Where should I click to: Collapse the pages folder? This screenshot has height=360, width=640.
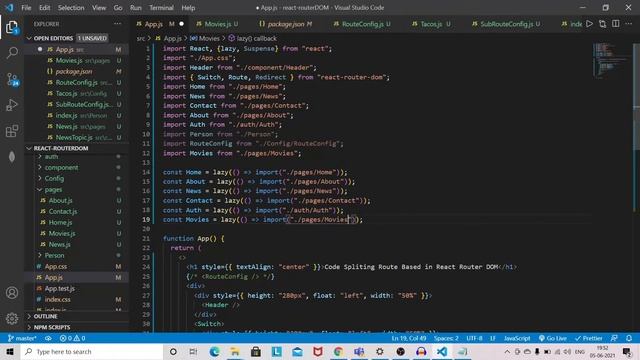53,190
